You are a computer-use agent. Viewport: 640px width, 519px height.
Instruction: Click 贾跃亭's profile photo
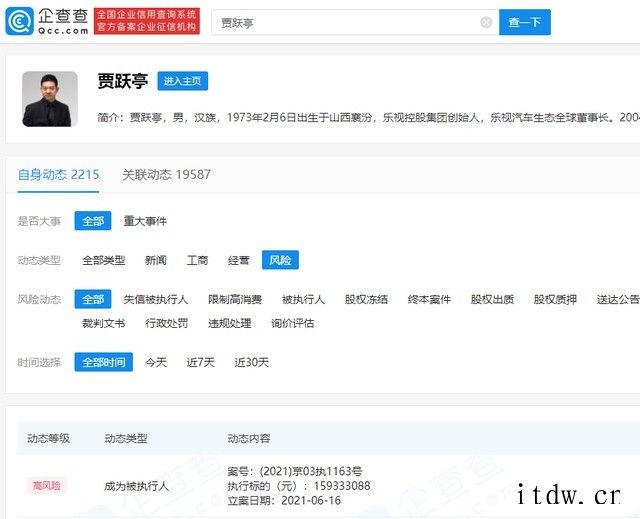point(50,99)
